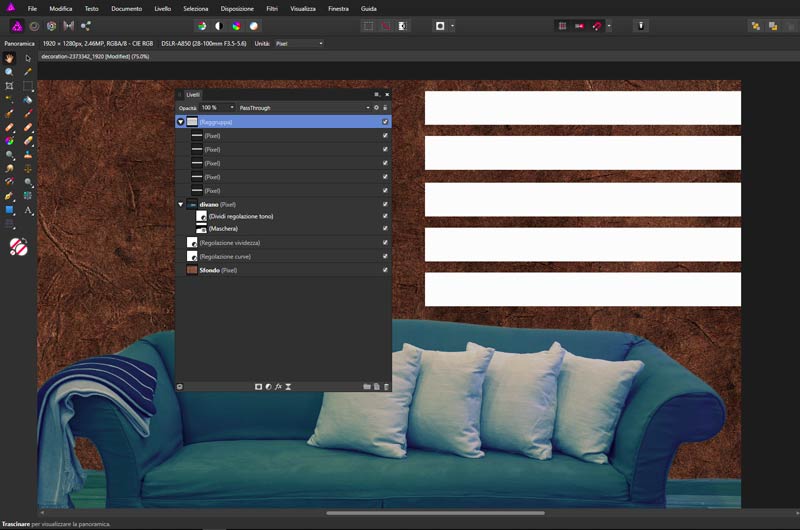This screenshot has width=800, height=530.
Task: Click the blend options gear in Livelli
Action: click(x=377, y=108)
